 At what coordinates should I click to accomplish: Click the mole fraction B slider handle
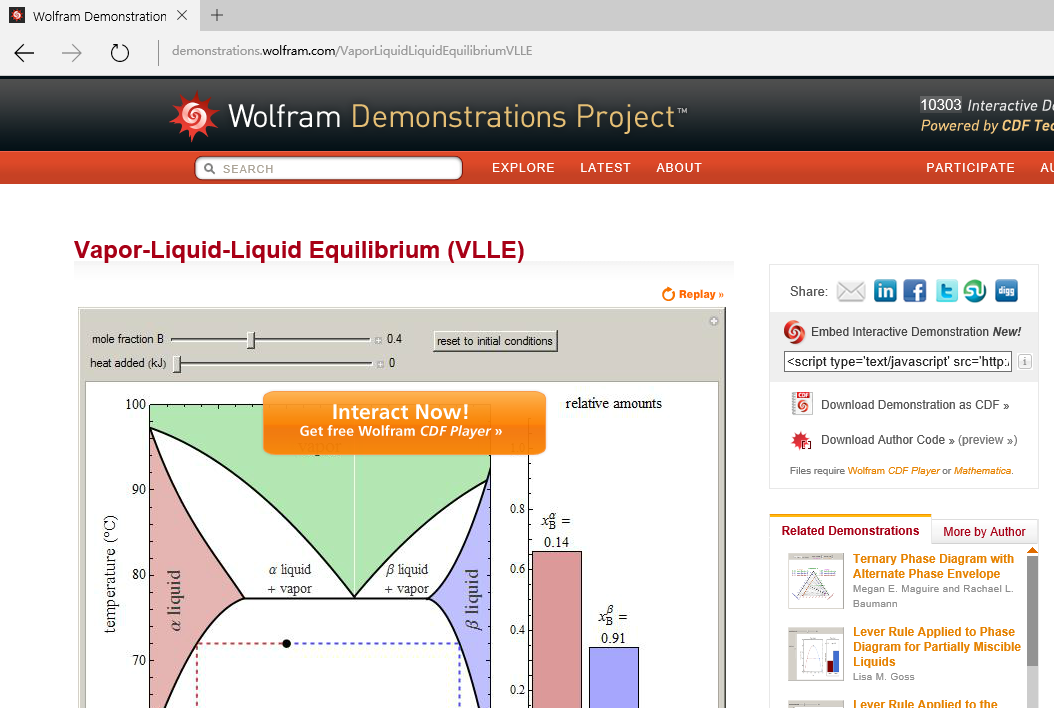click(x=251, y=340)
